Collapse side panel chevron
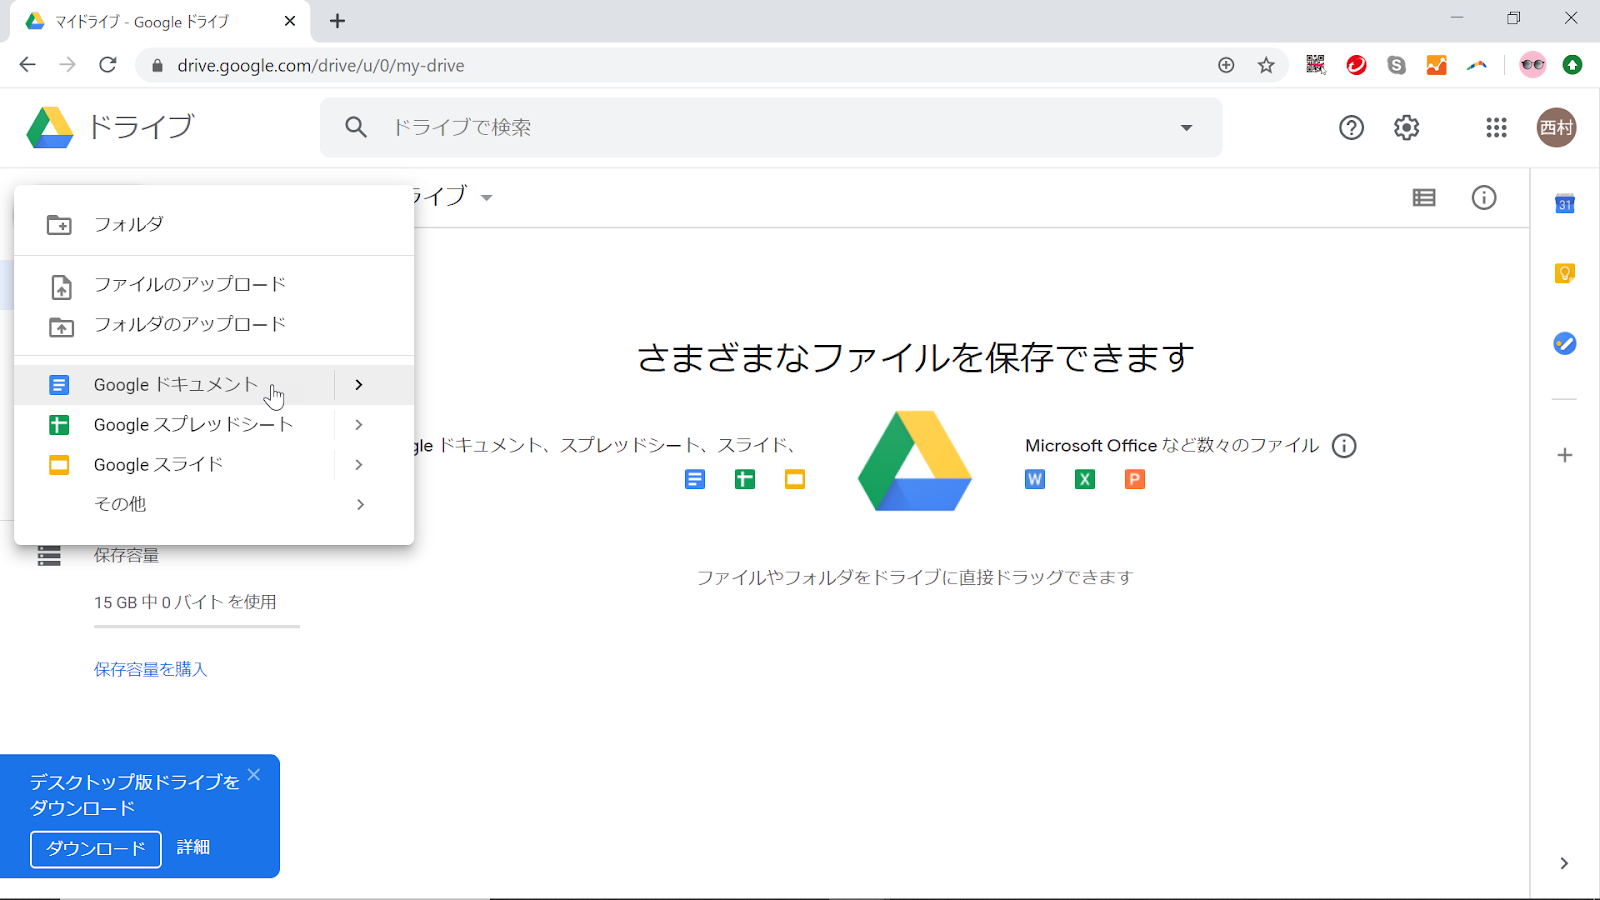This screenshot has width=1600, height=900. (x=1564, y=863)
